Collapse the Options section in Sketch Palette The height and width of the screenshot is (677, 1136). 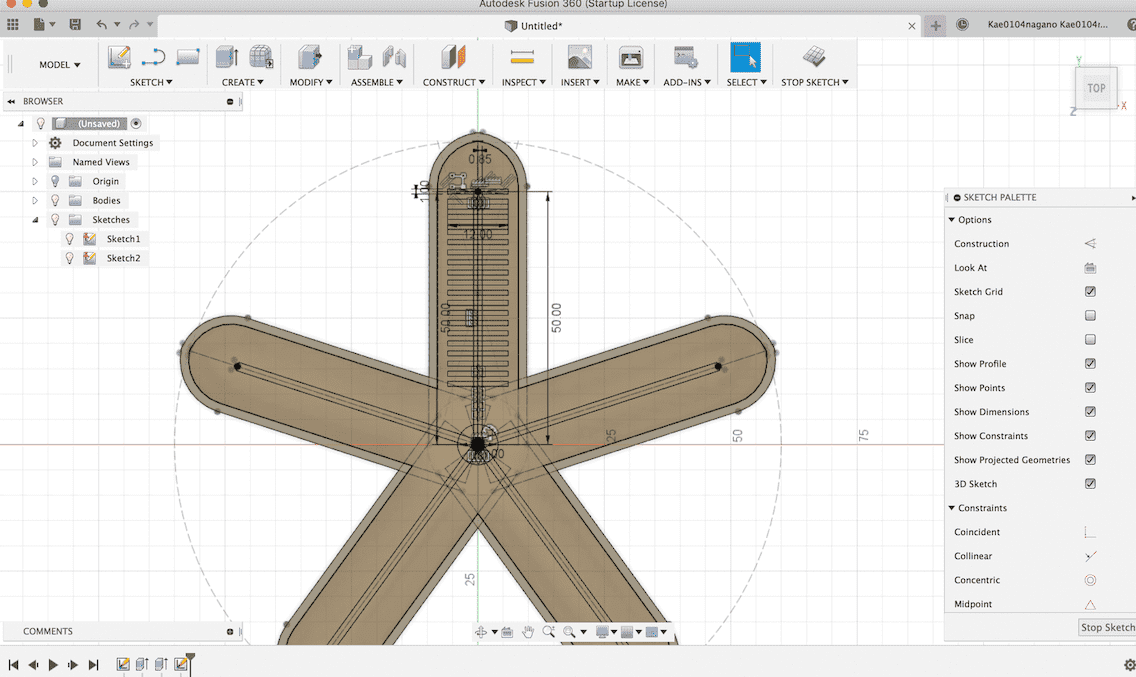(x=952, y=220)
